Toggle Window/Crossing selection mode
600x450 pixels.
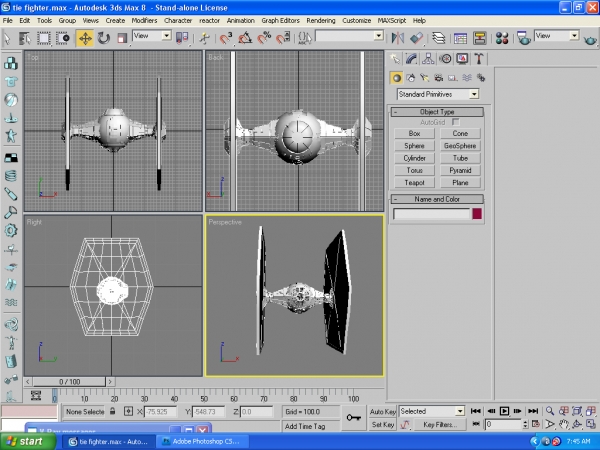63,38
